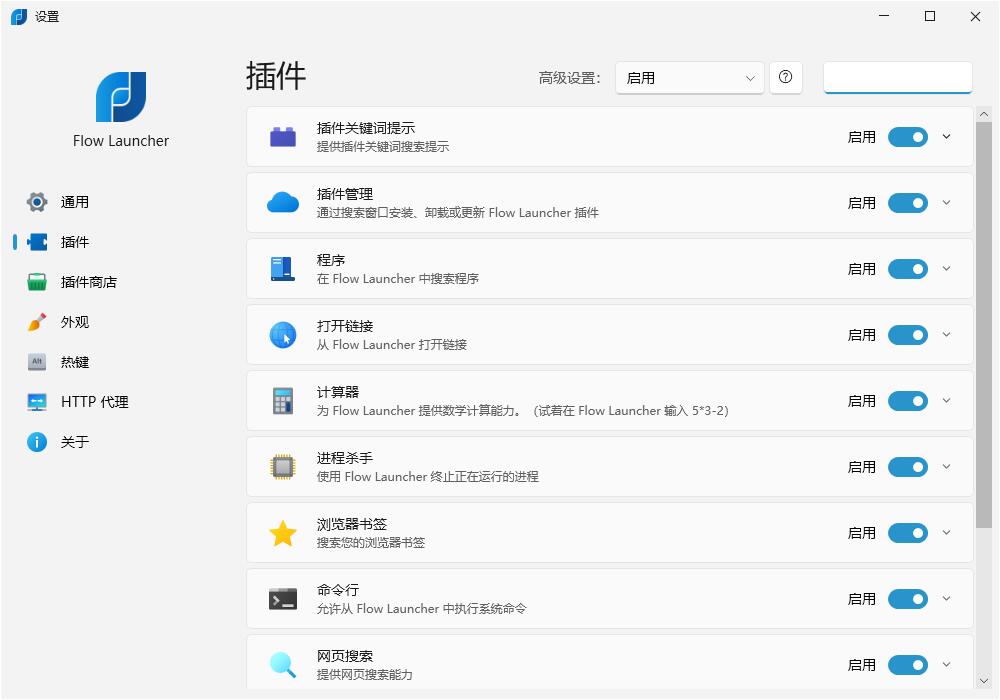The width and height of the screenshot is (1000, 700).
Task: Click description 从 Flow Launcher 打开链接
Action: [392, 345]
